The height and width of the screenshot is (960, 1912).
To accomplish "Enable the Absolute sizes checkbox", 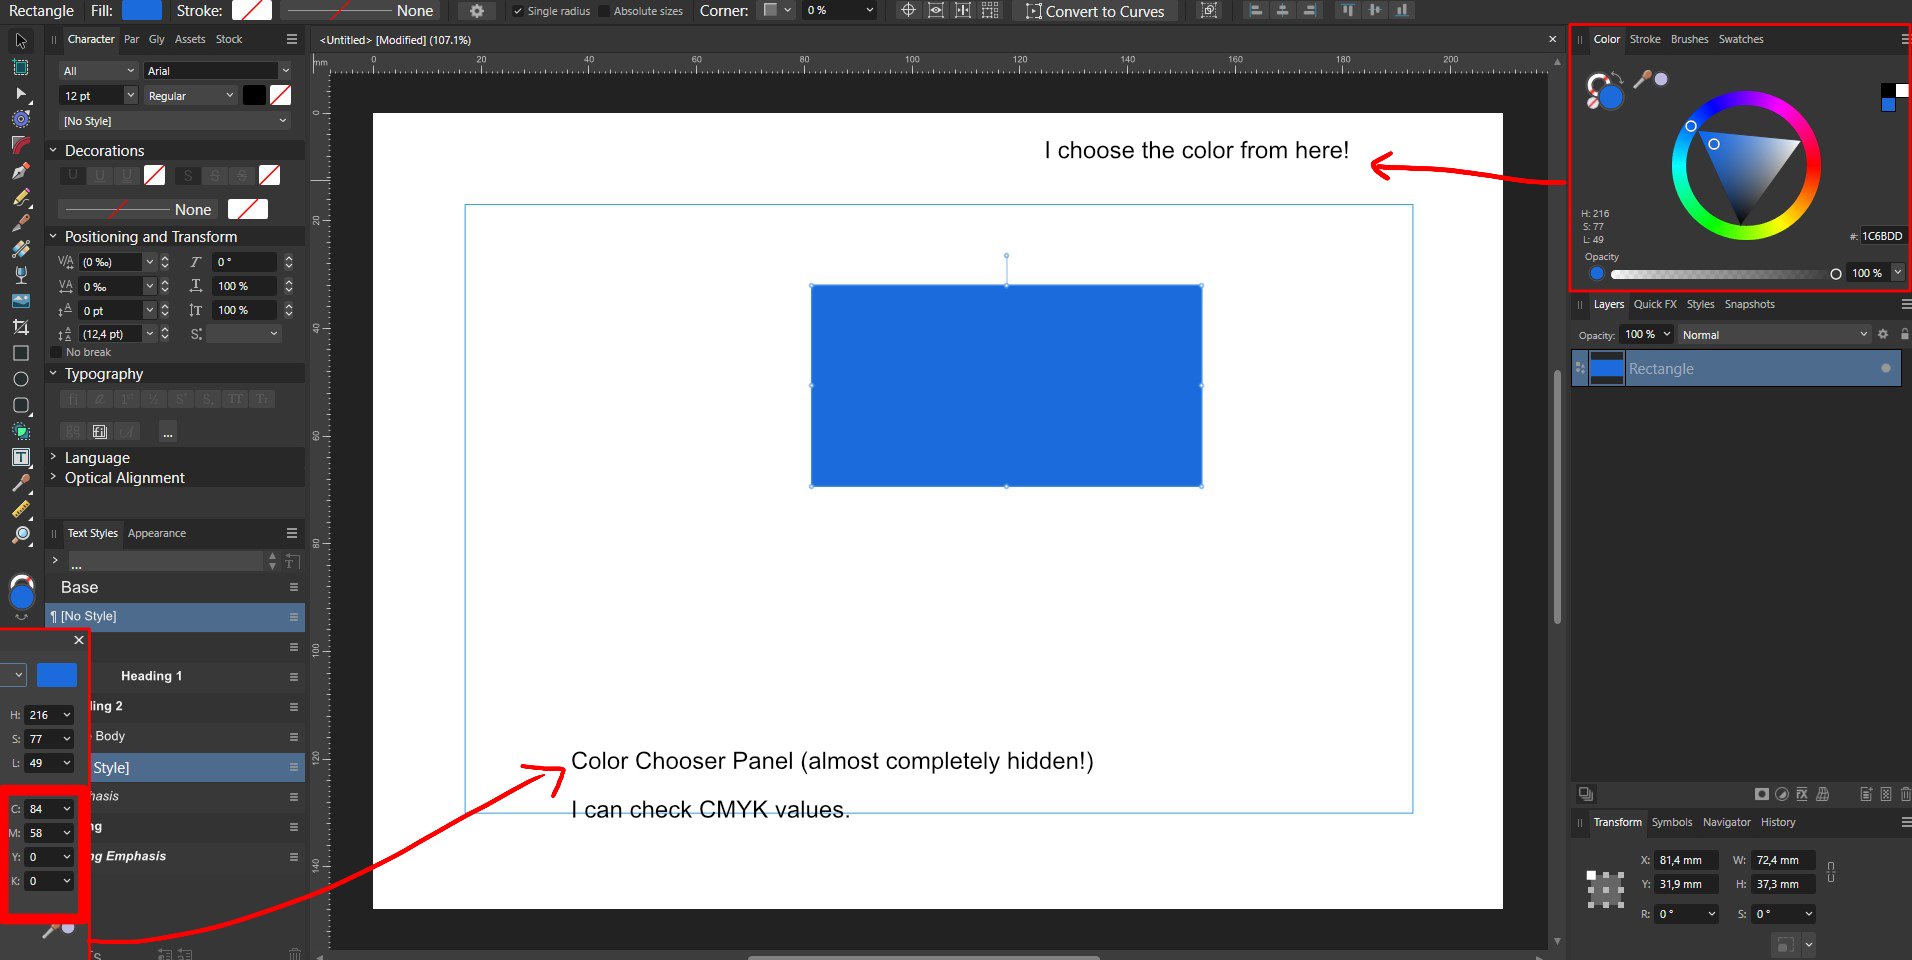I will [604, 11].
